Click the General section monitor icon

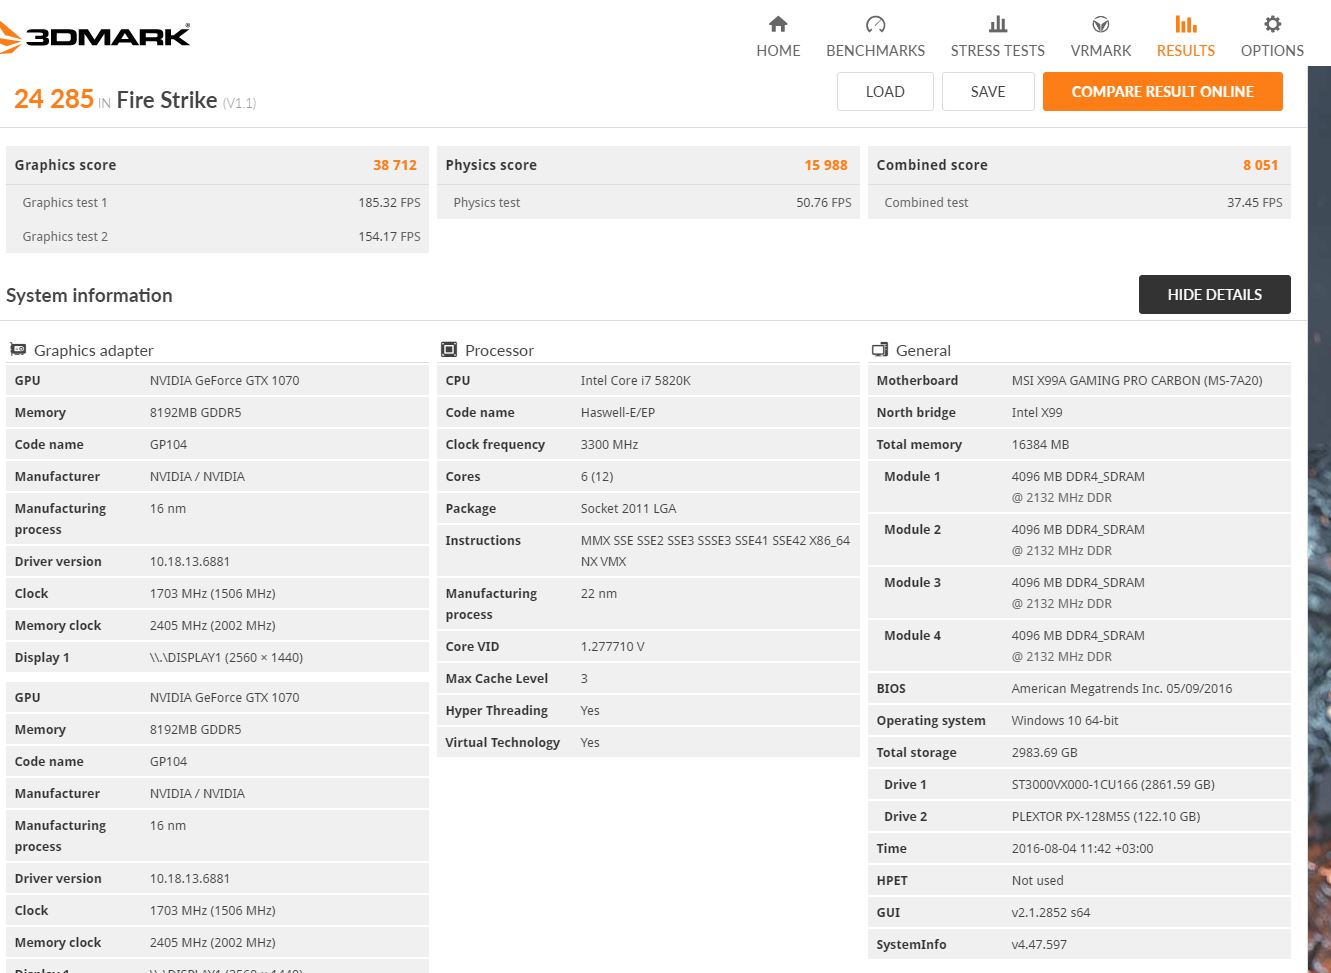click(x=880, y=349)
